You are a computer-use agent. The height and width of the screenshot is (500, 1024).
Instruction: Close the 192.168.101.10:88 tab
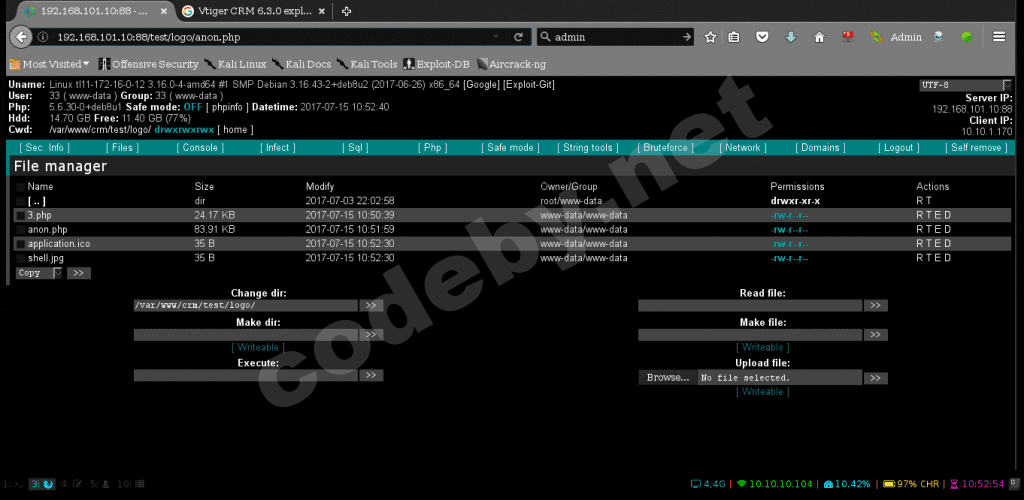click(163, 11)
